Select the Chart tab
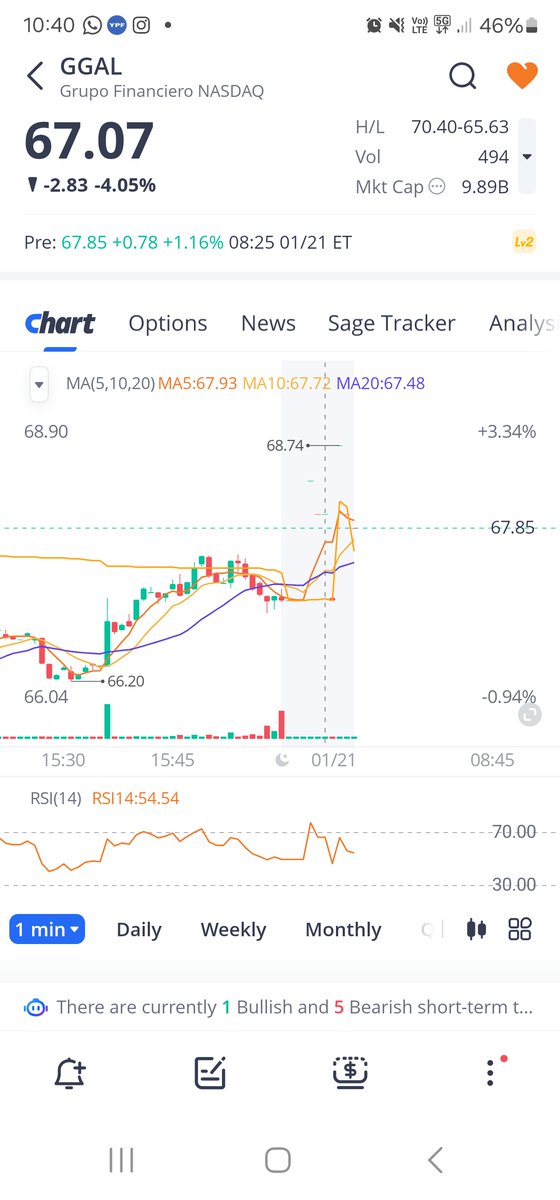Viewport: 560px width, 1200px height. tap(60, 323)
